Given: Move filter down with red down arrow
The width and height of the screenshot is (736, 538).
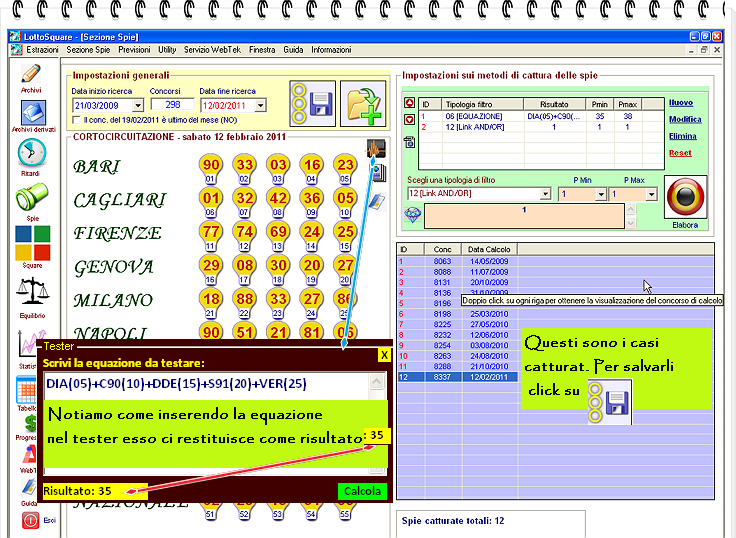Looking at the screenshot, I should 409,120.
